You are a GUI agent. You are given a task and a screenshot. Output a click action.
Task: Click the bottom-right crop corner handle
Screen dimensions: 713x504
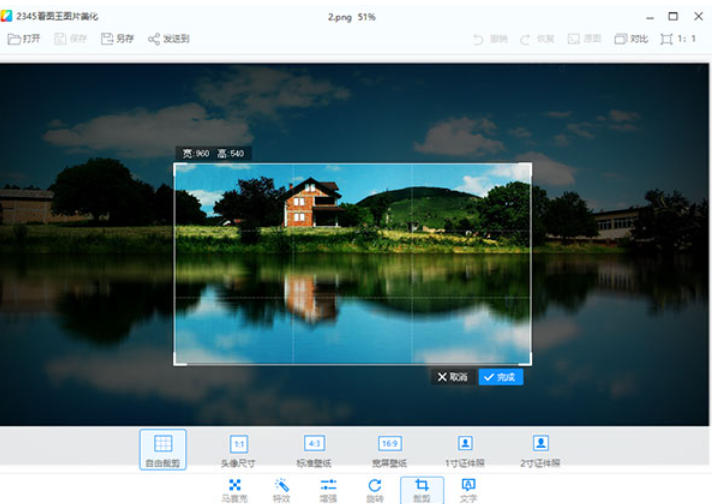pos(530,363)
